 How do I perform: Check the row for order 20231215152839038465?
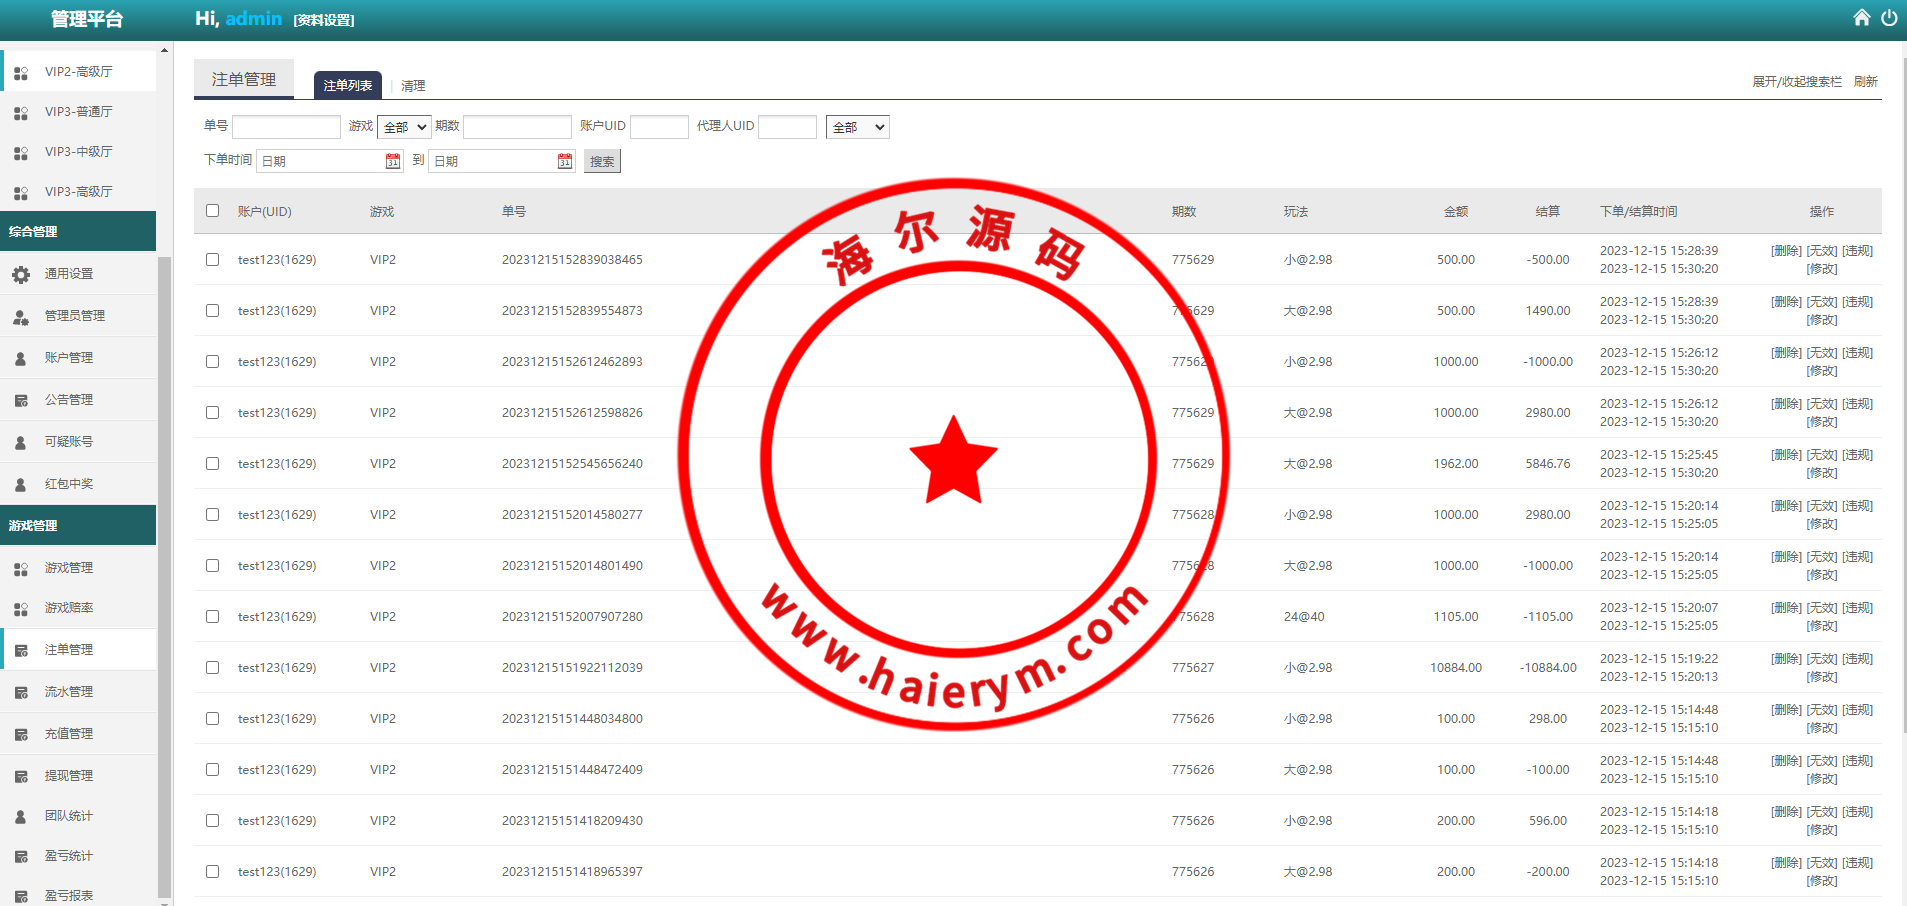212,260
